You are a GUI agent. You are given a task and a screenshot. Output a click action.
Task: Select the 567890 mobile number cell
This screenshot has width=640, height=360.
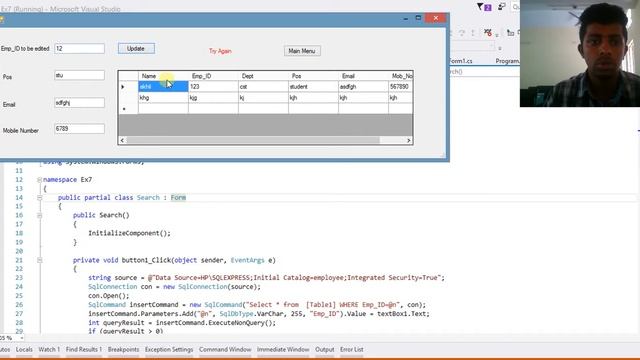coord(400,87)
